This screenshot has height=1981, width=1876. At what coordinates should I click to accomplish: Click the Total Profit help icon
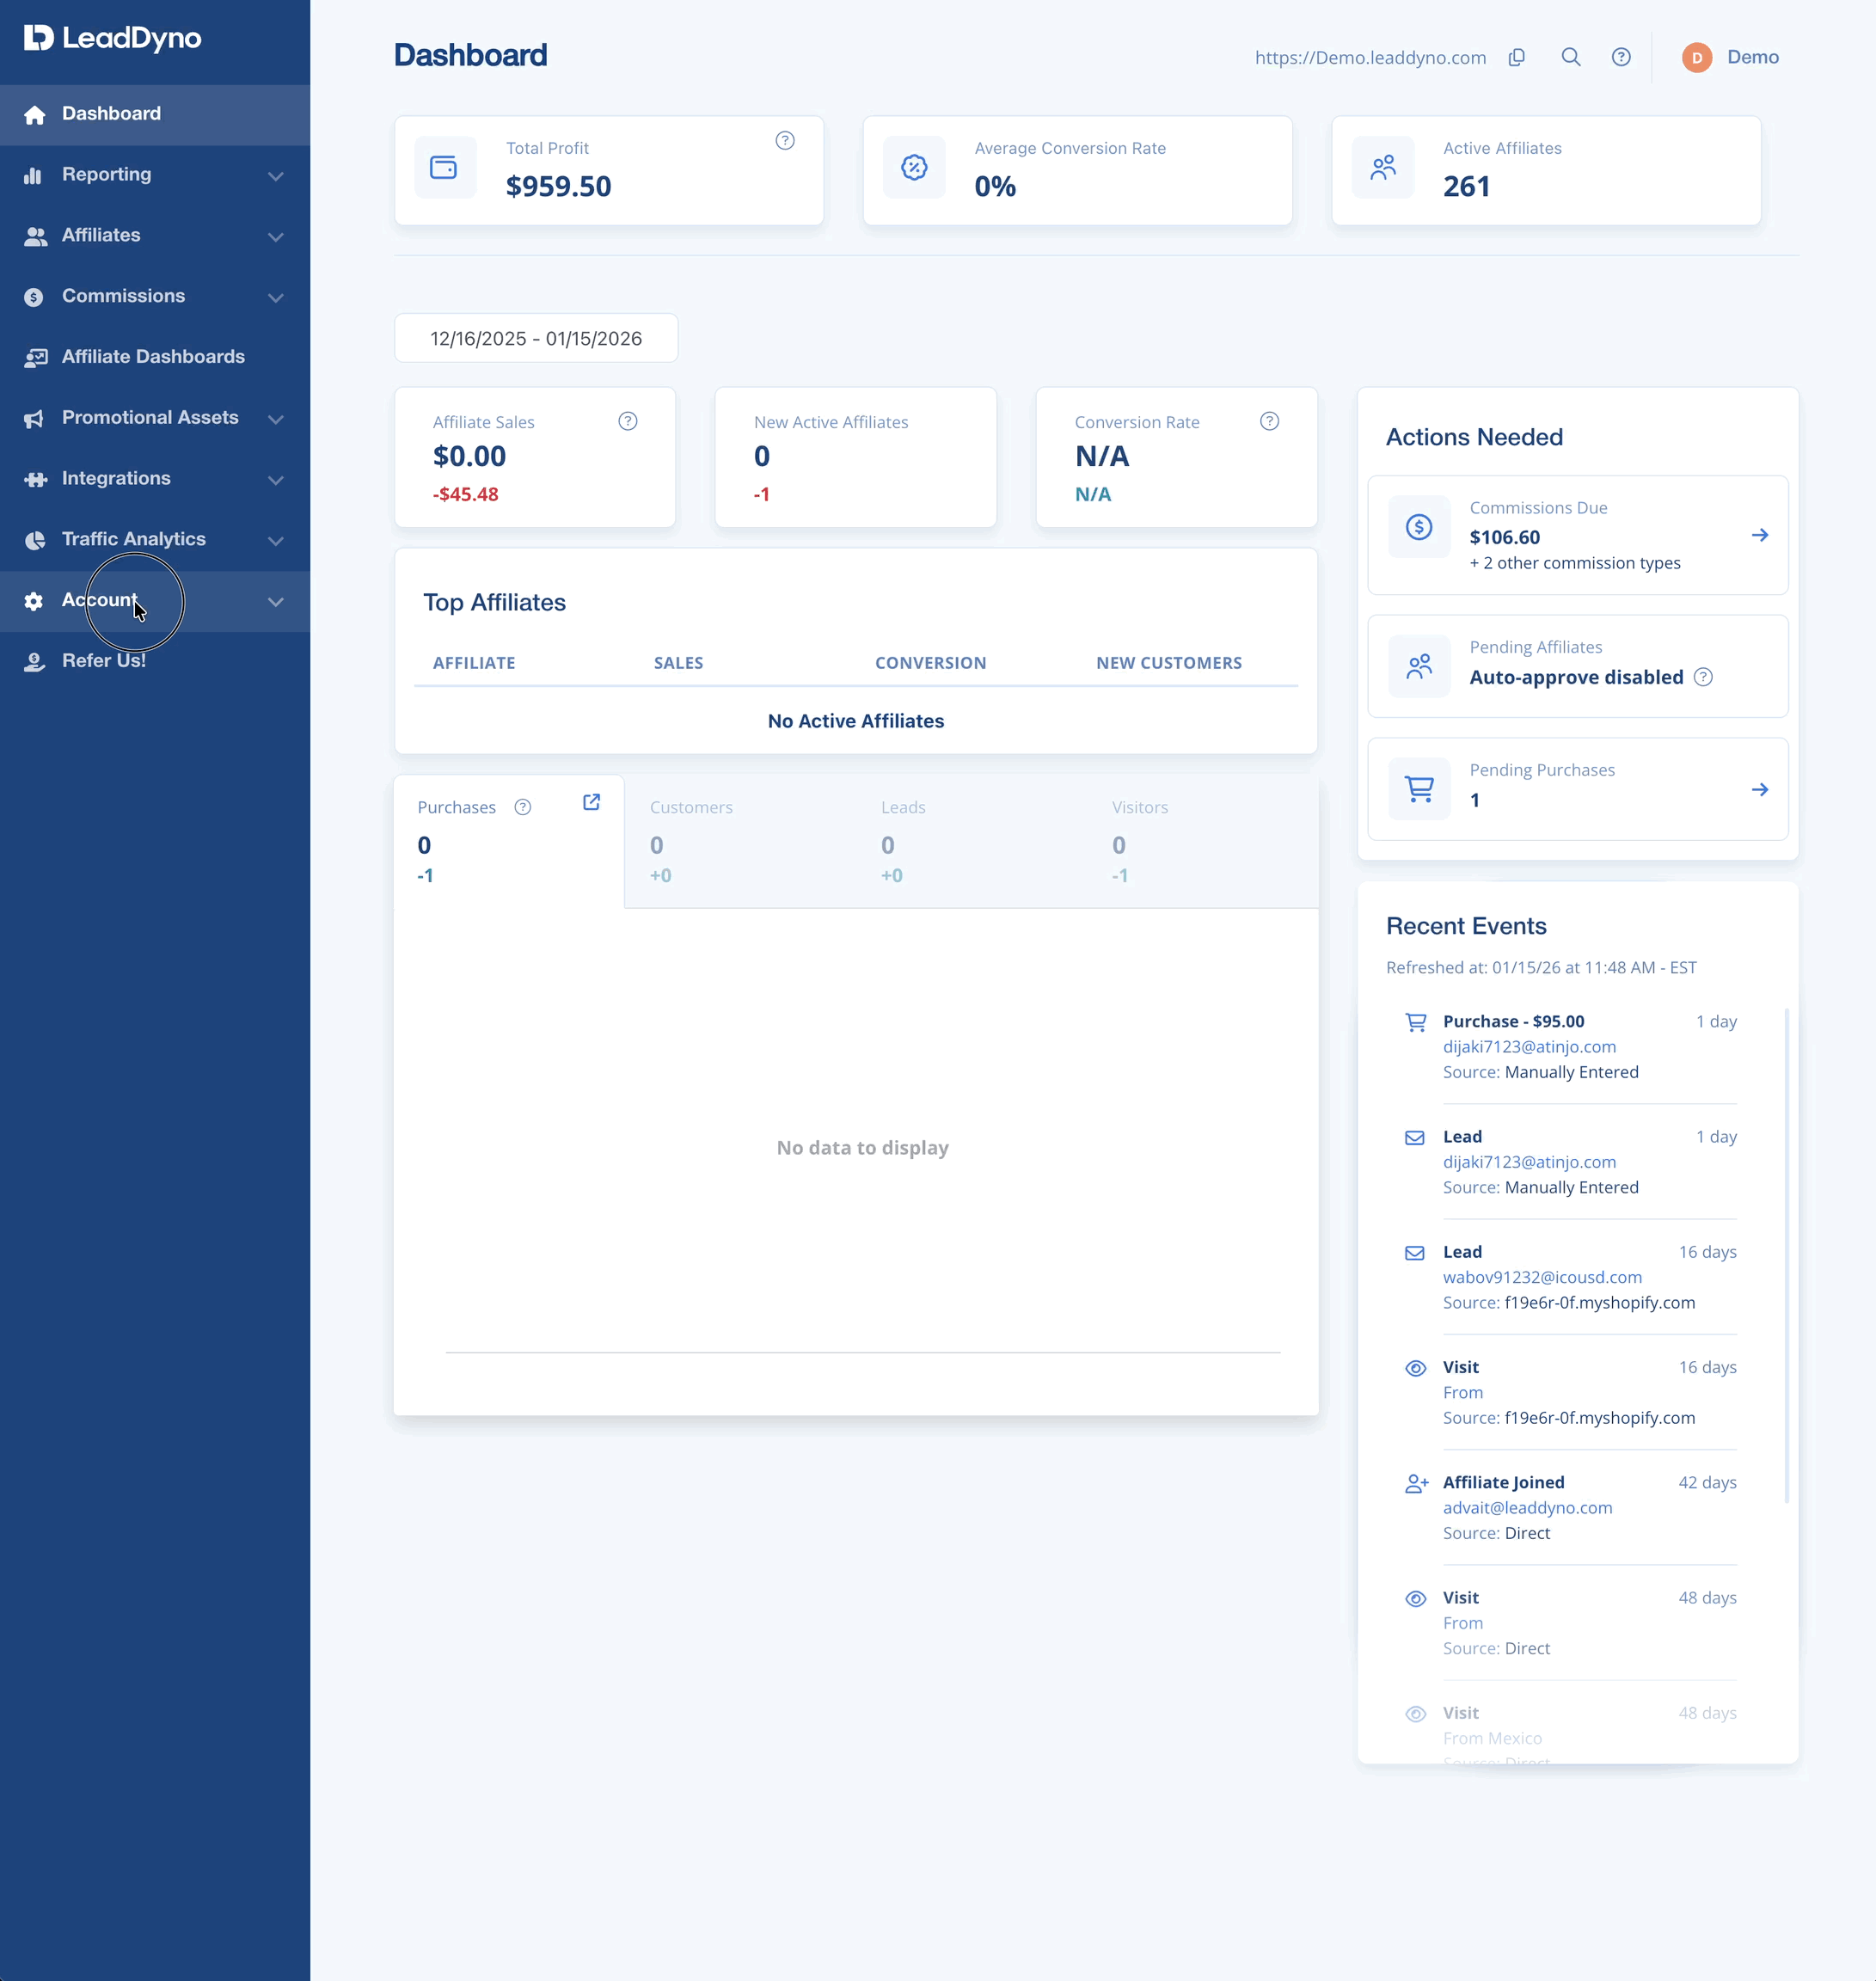tap(785, 141)
